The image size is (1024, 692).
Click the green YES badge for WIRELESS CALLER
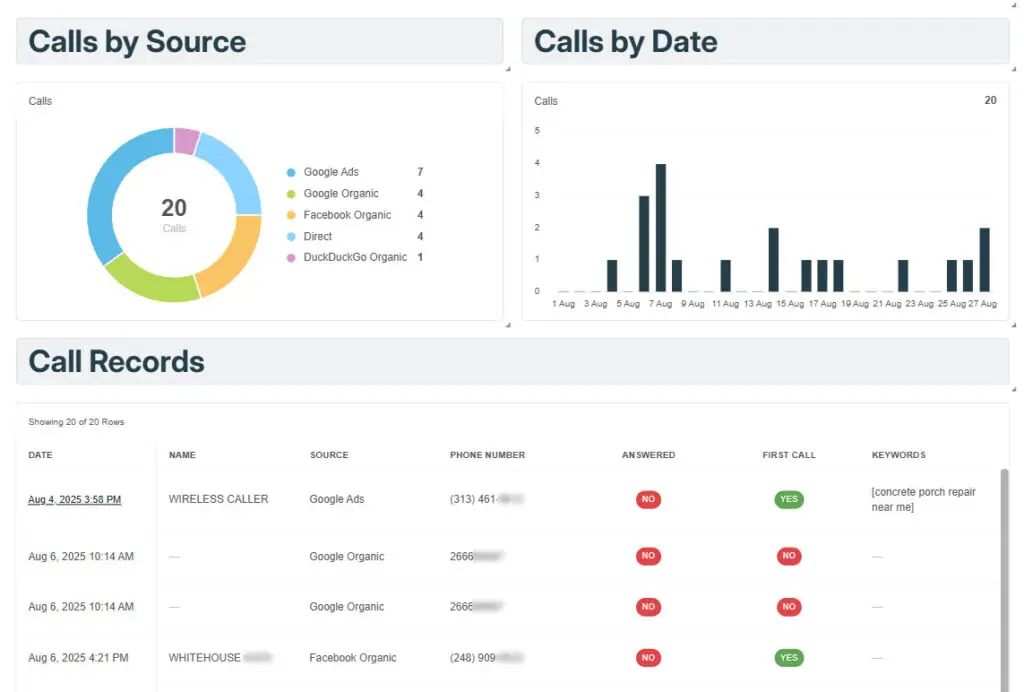[788, 499]
